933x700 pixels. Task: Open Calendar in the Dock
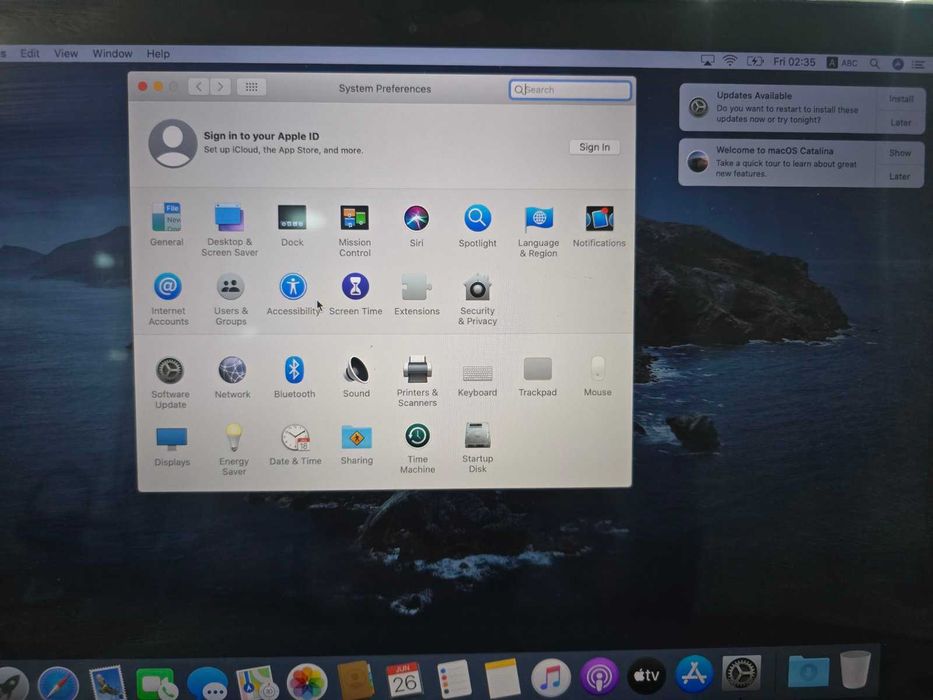pyautogui.click(x=405, y=680)
